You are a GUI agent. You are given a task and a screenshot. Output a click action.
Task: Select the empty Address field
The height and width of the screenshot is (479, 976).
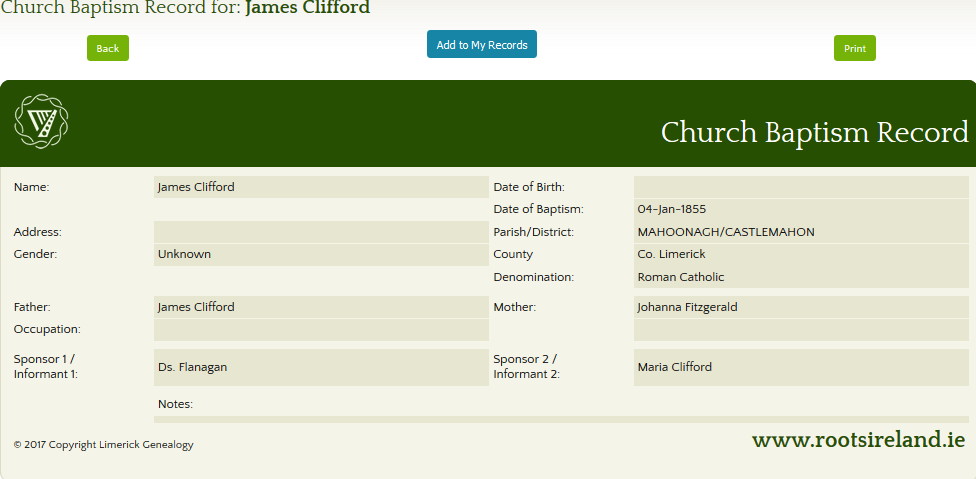click(321, 232)
